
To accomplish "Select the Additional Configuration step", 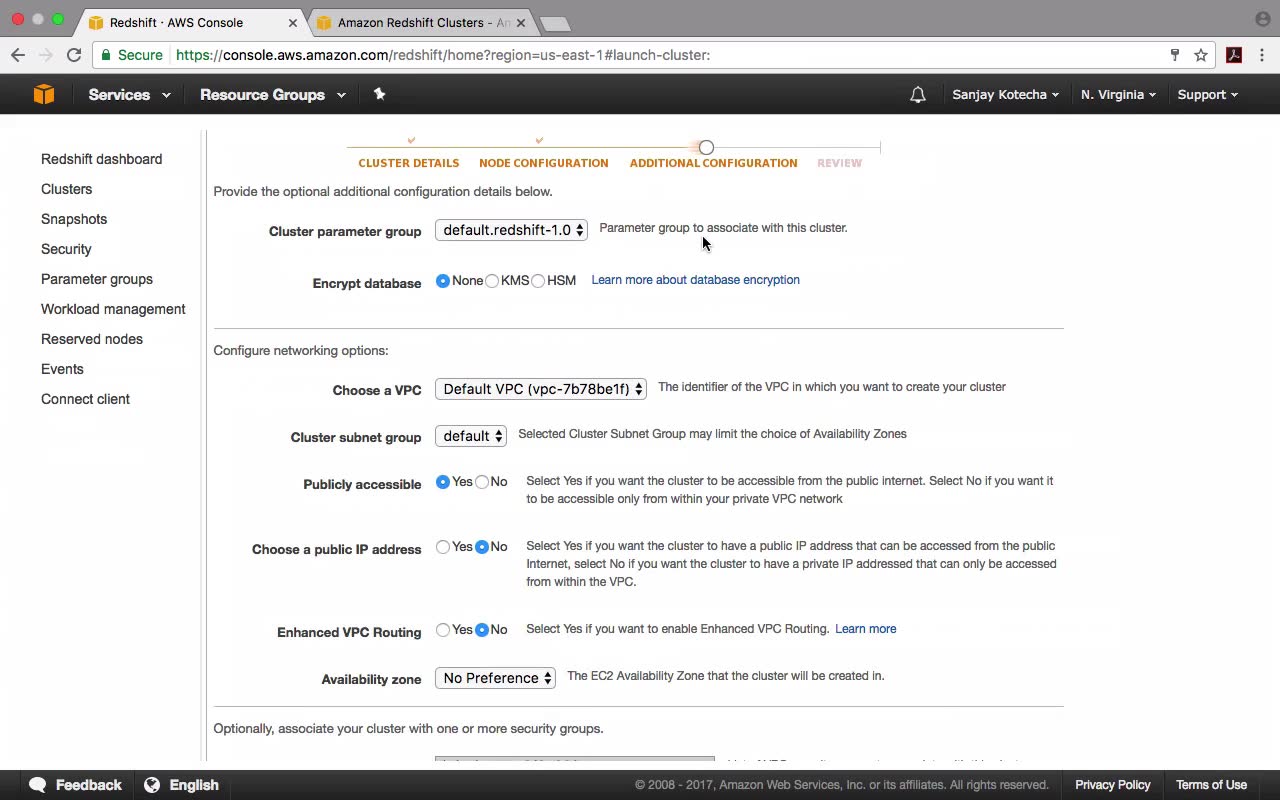I will point(714,163).
